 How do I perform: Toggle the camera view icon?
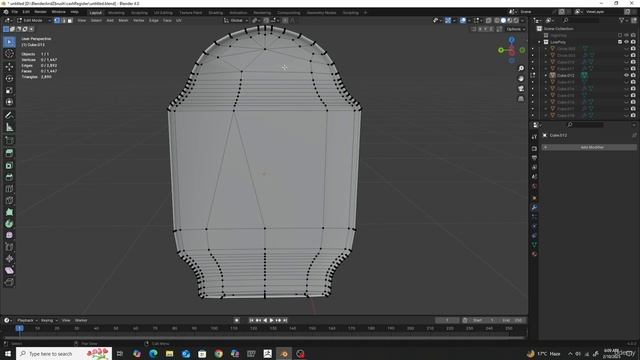point(521,89)
